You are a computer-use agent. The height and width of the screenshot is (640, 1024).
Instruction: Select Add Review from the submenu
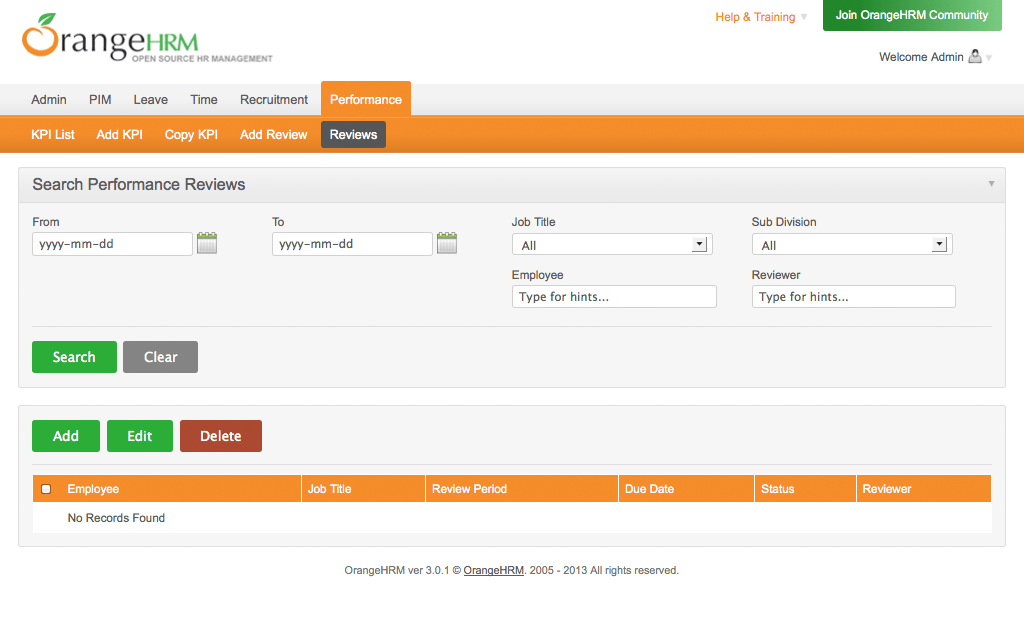tap(273, 134)
